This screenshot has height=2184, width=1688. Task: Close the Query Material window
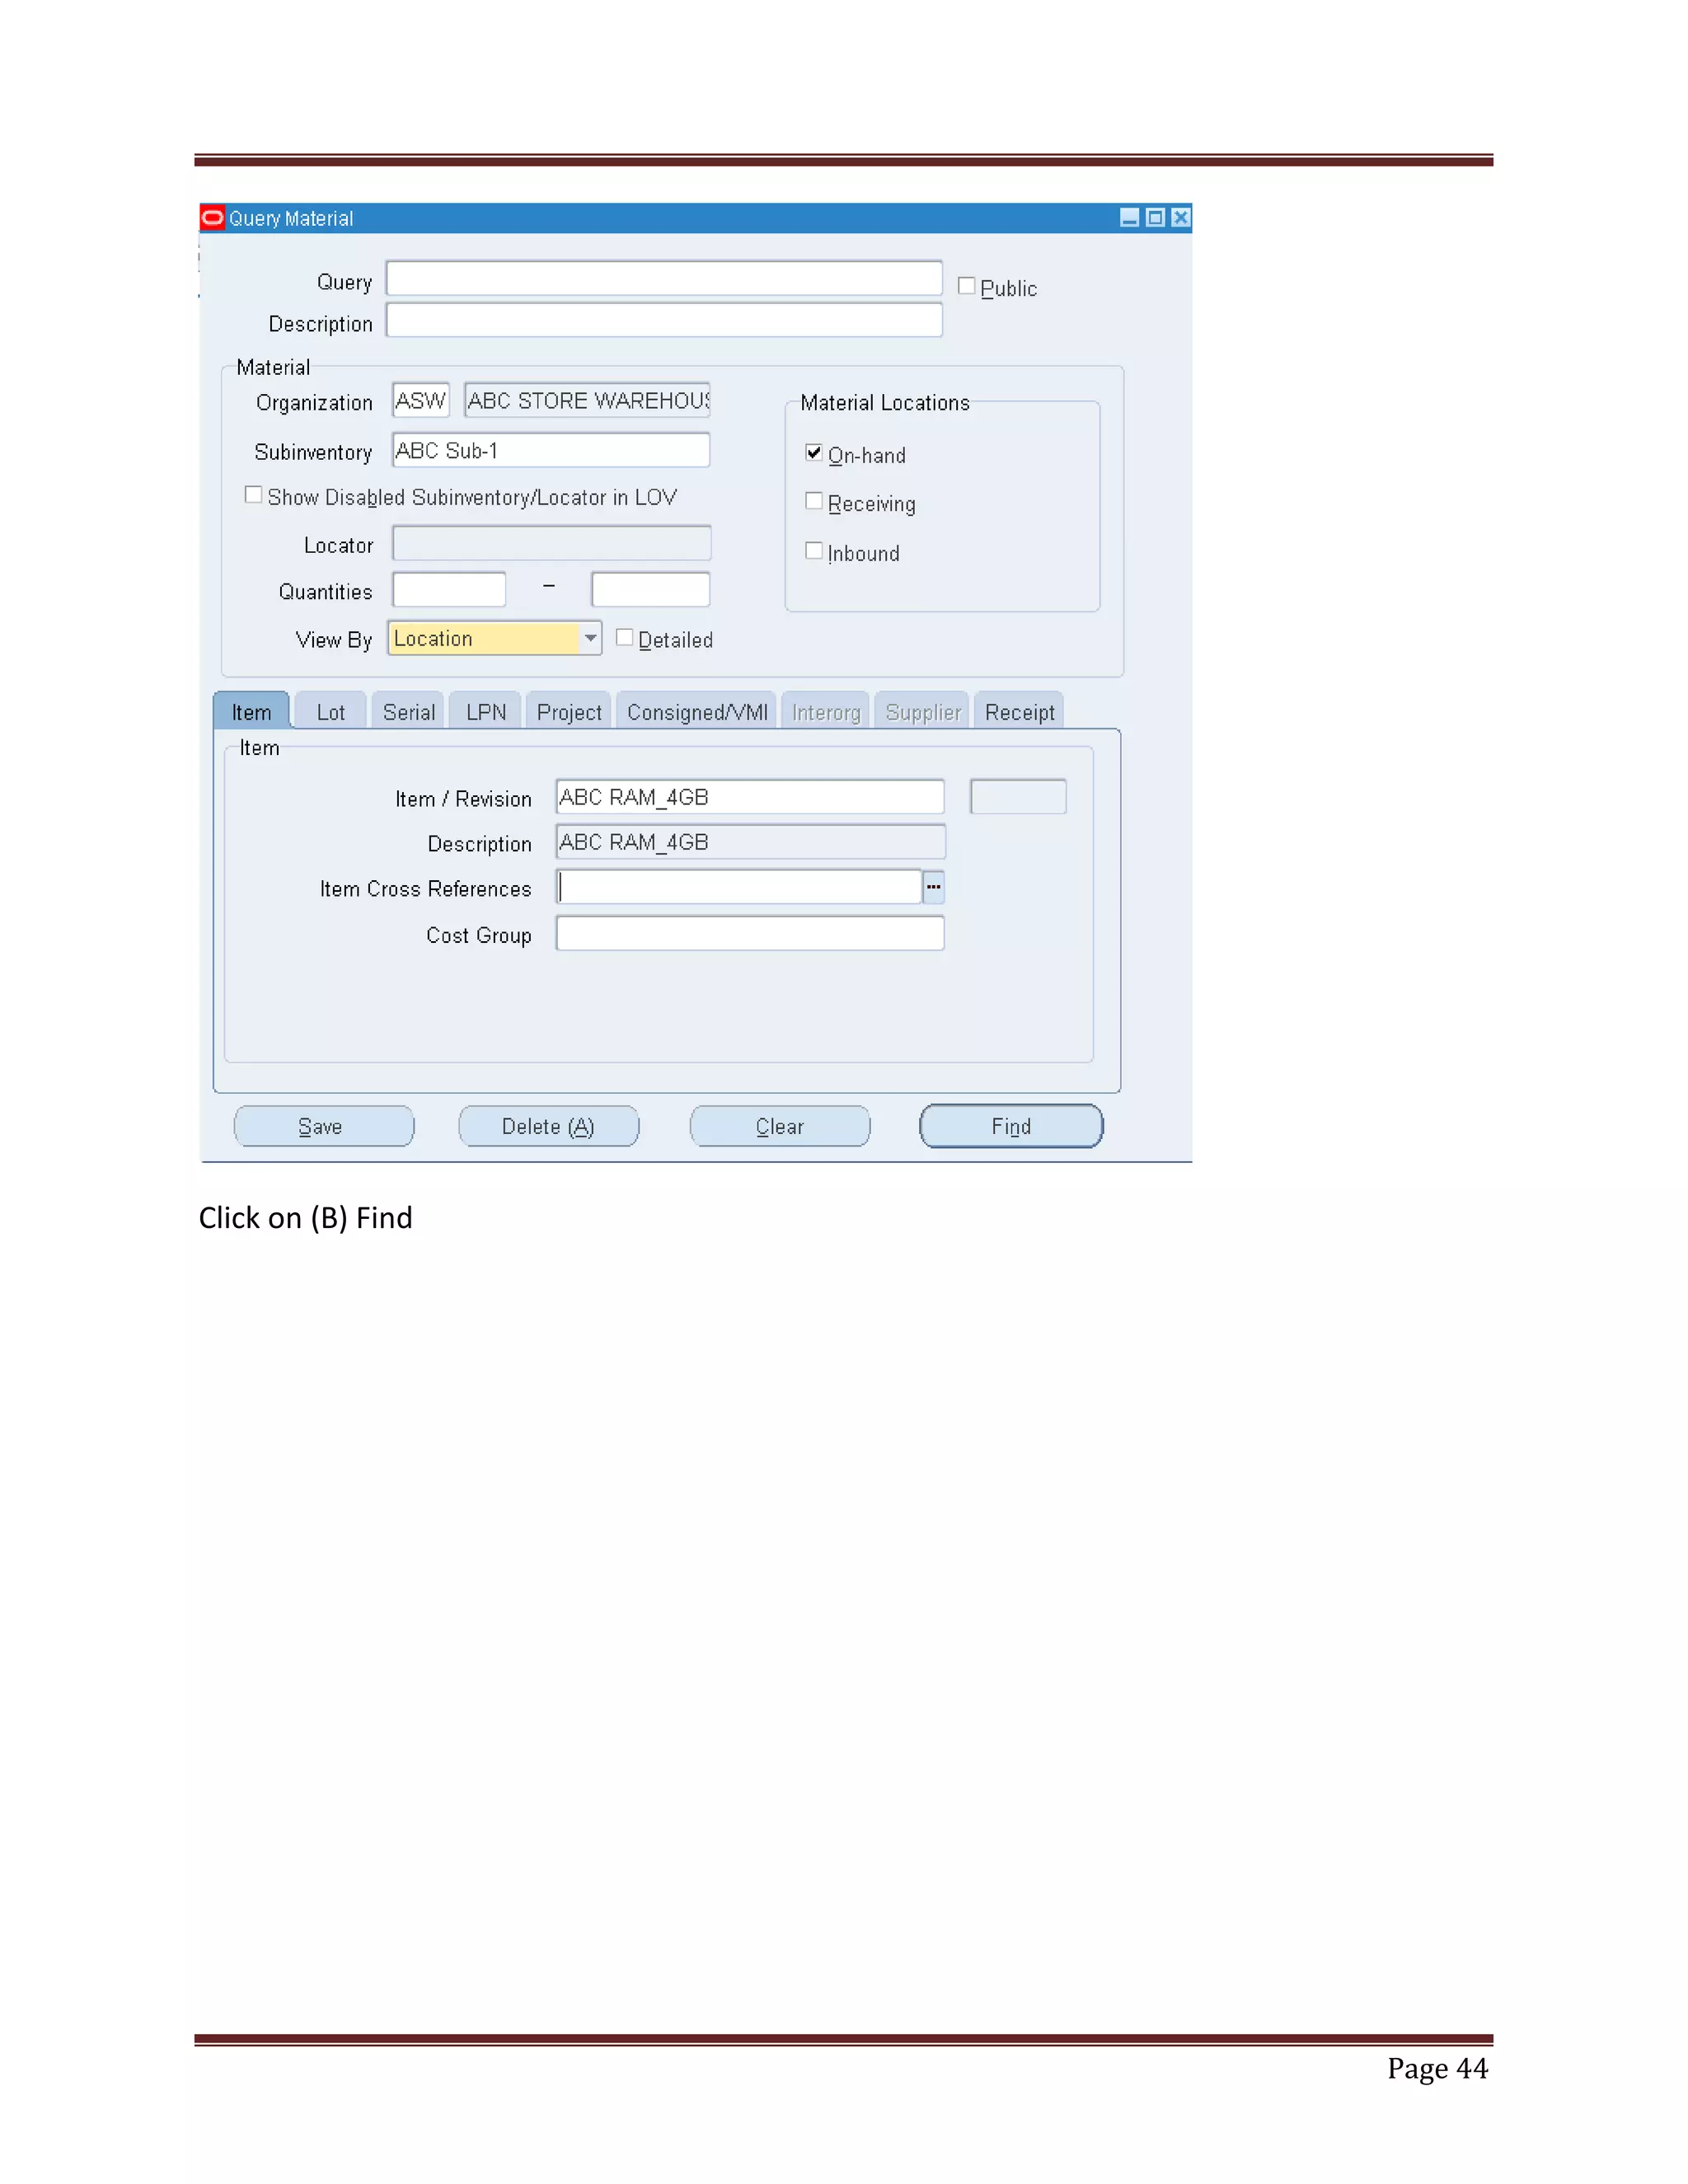pos(1181,218)
